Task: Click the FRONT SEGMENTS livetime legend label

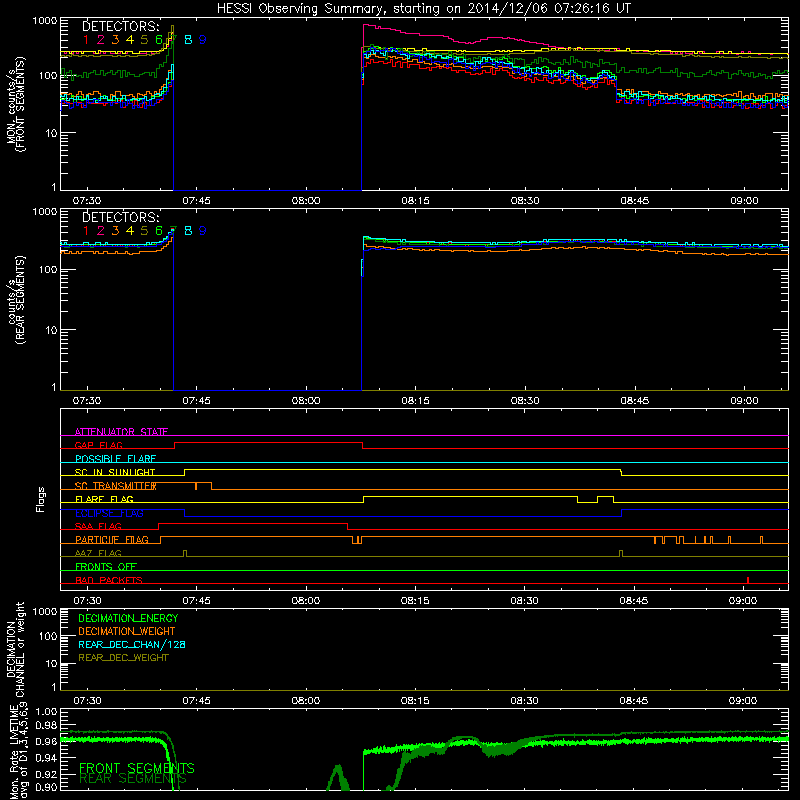Action: point(137,768)
